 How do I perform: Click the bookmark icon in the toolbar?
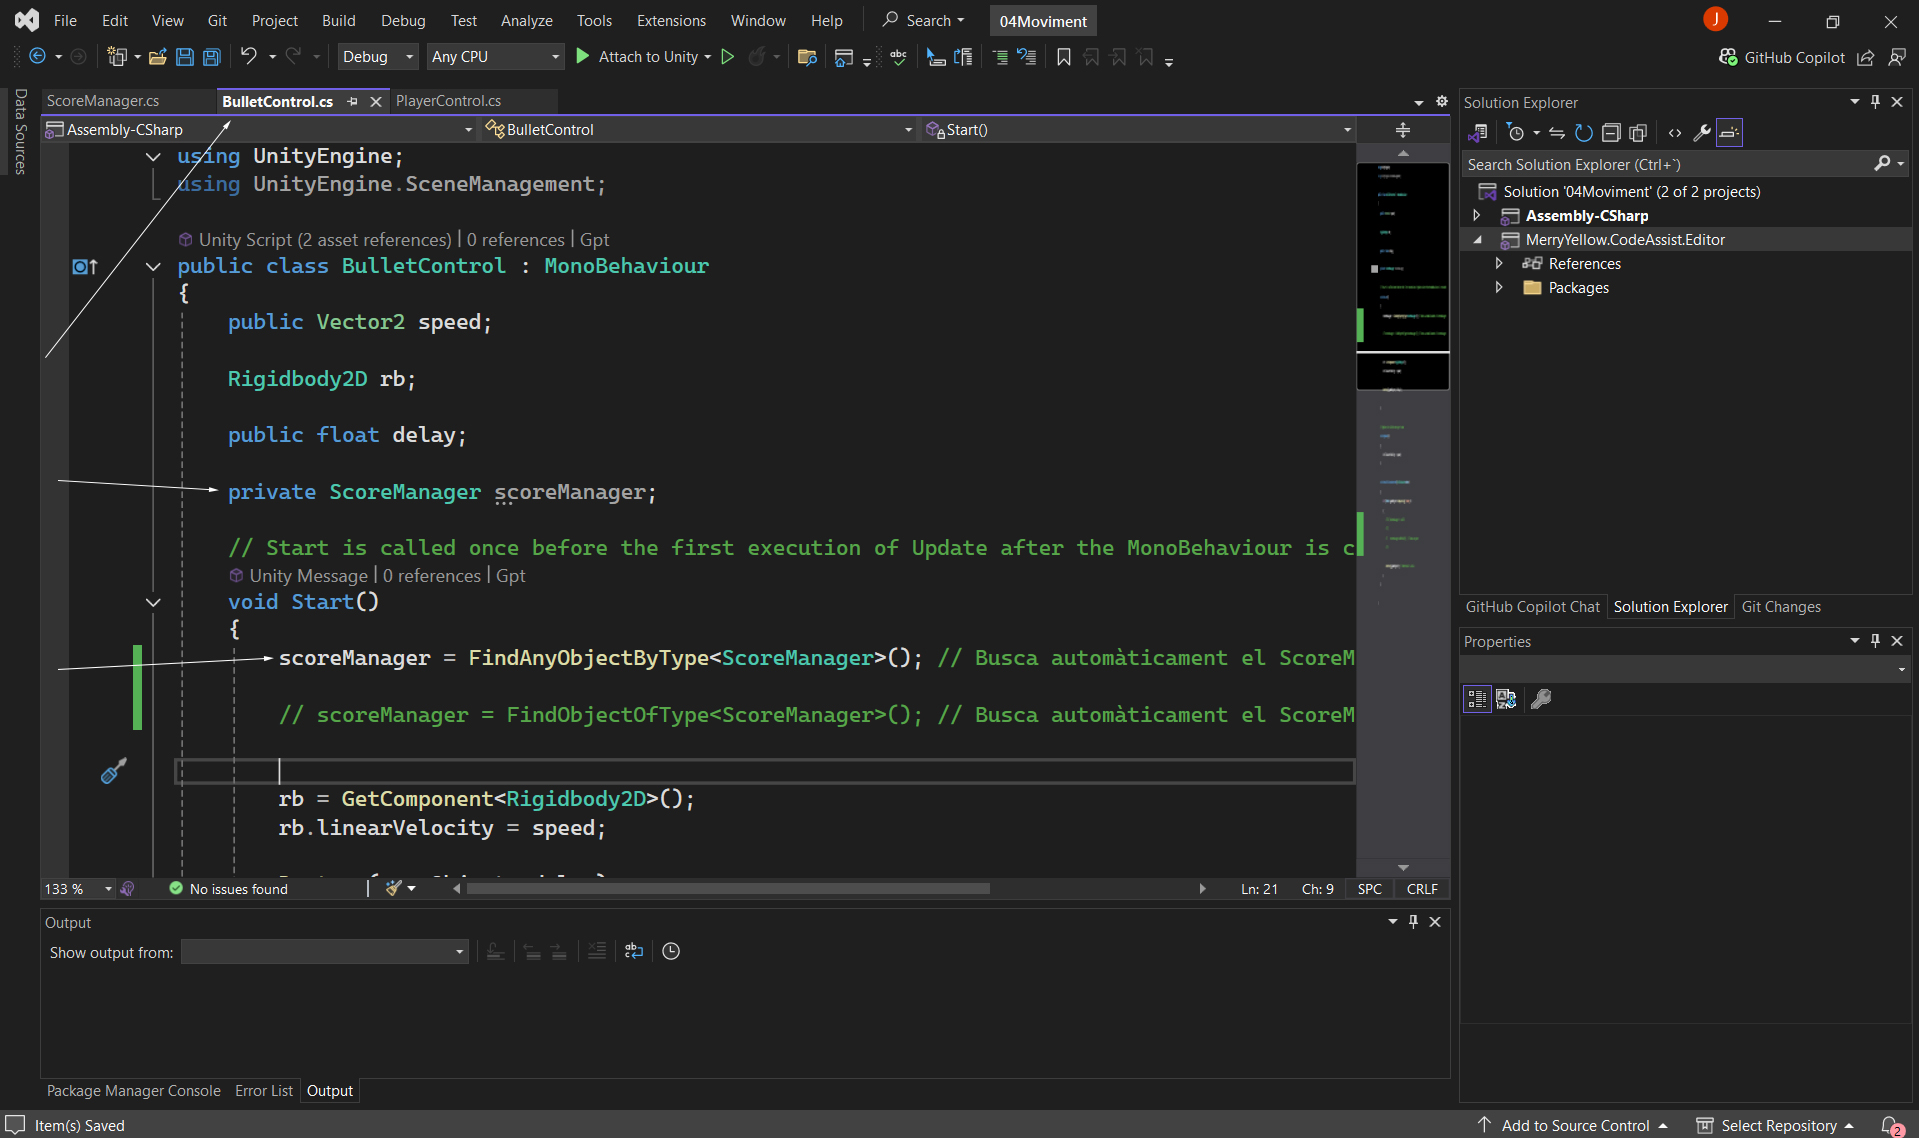point(1064,57)
